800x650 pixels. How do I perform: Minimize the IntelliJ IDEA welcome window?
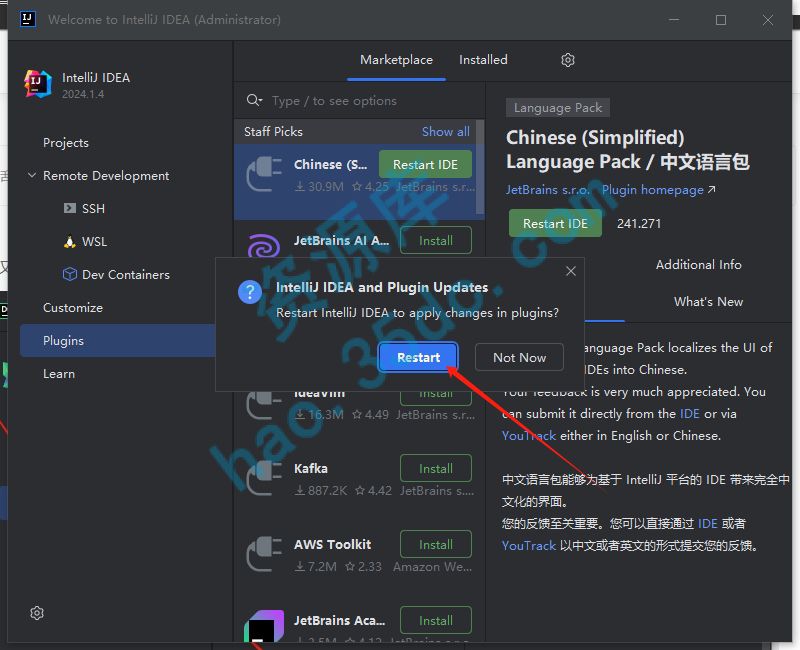tap(673, 20)
